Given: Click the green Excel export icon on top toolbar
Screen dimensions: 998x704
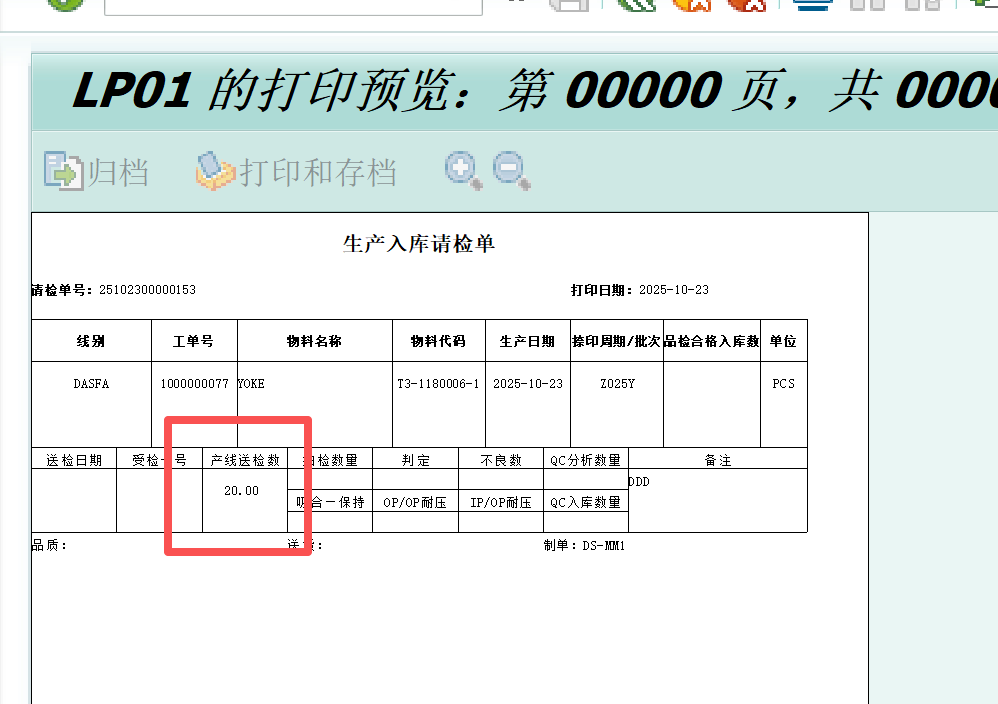Looking at the screenshot, I should point(637,5).
